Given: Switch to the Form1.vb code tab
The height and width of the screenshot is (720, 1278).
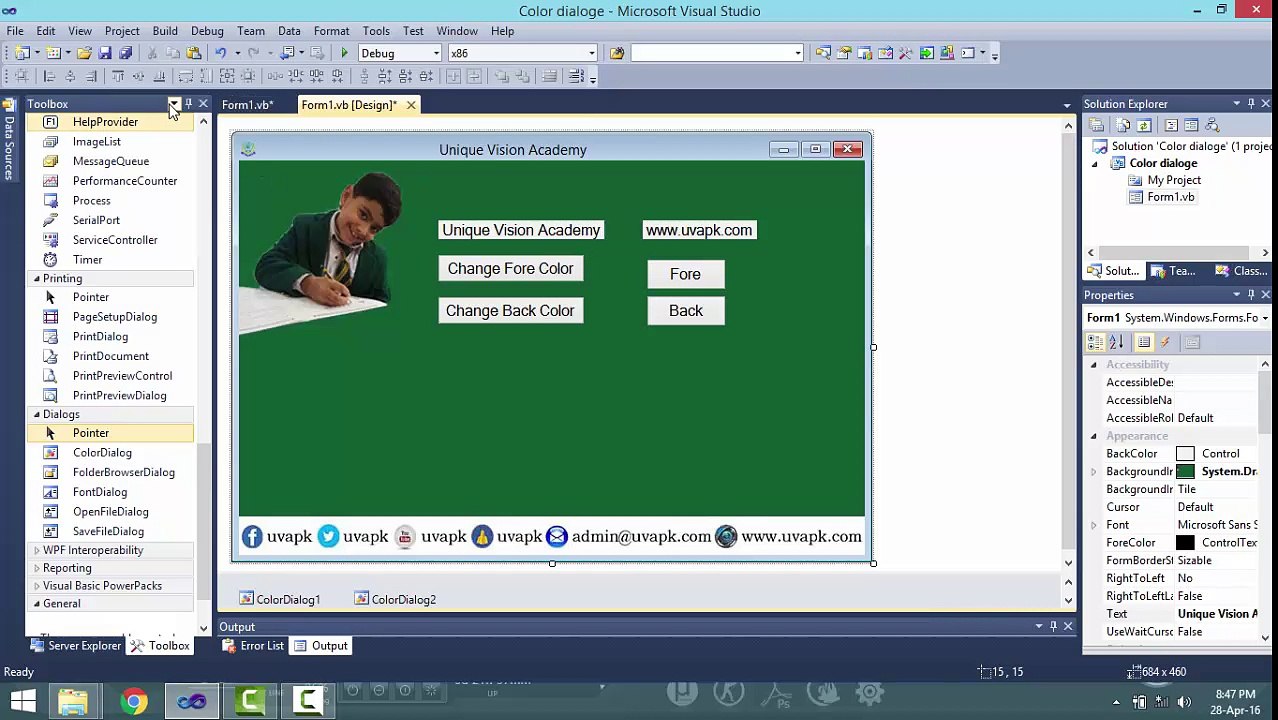Looking at the screenshot, I should [x=247, y=105].
